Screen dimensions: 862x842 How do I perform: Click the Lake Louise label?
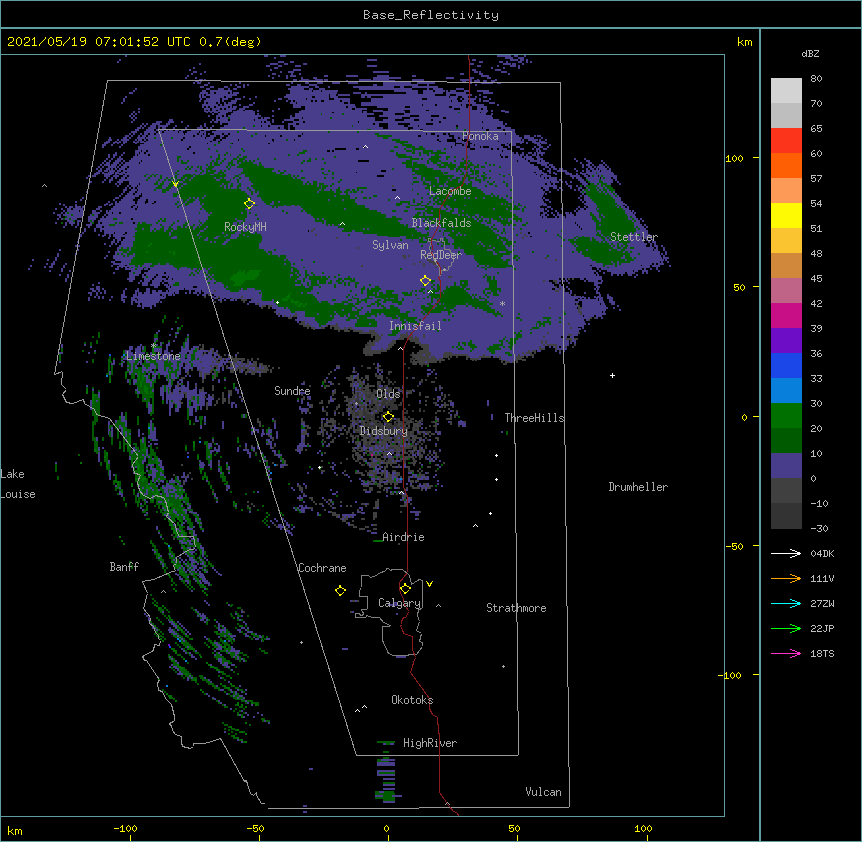(x=18, y=484)
